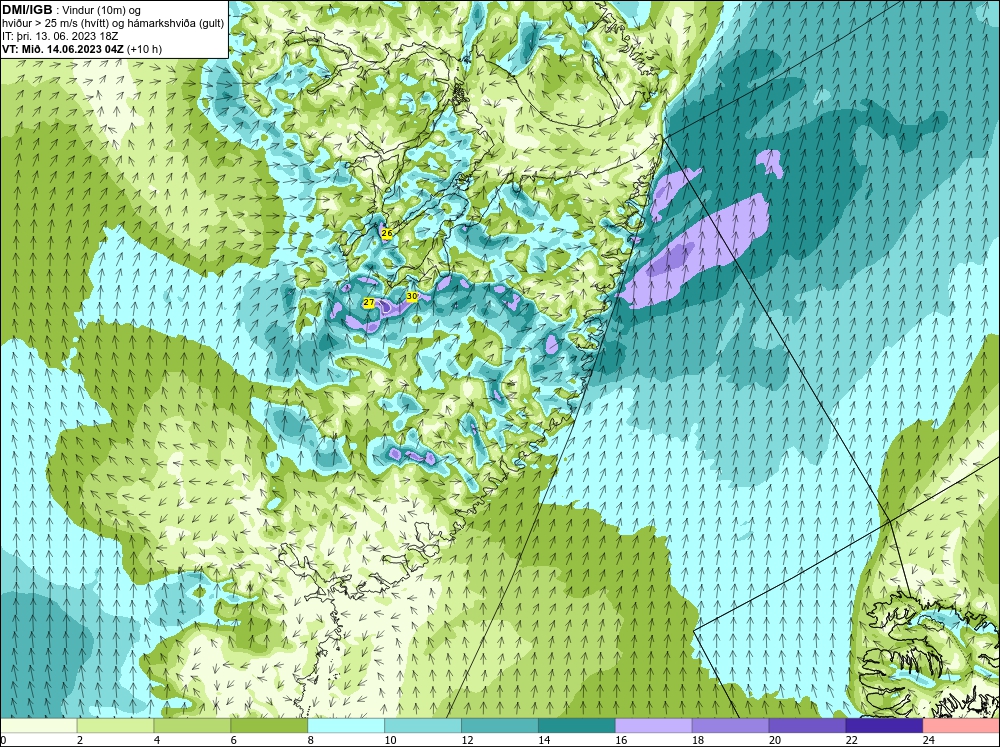Select the 10–12 m/s cyan swatch

pyautogui.click(x=423, y=726)
